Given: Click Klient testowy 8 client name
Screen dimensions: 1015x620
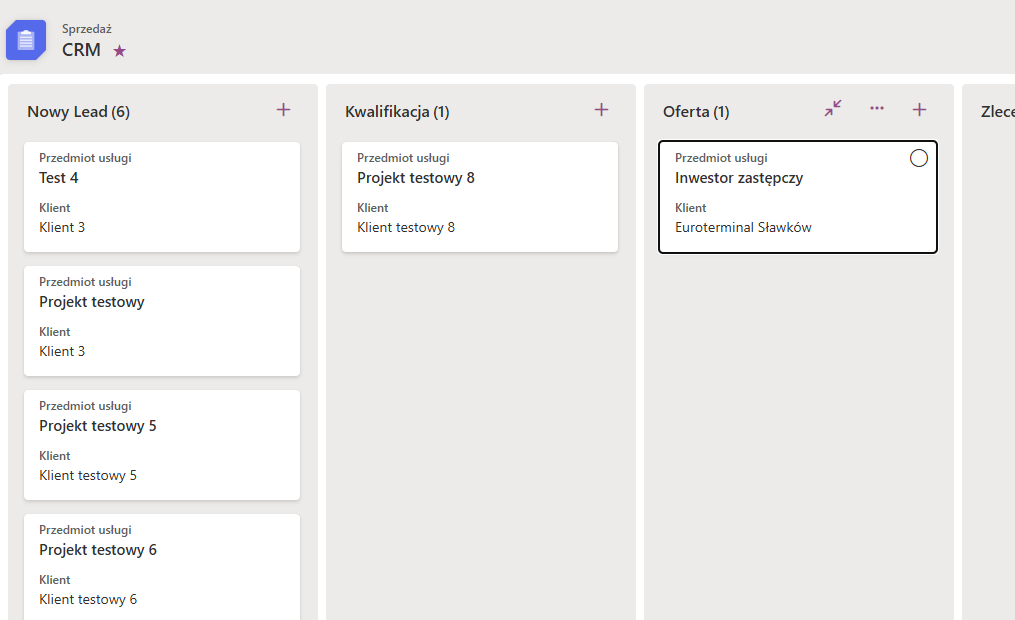Looking at the screenshot, I should click(x=406, y=227).
